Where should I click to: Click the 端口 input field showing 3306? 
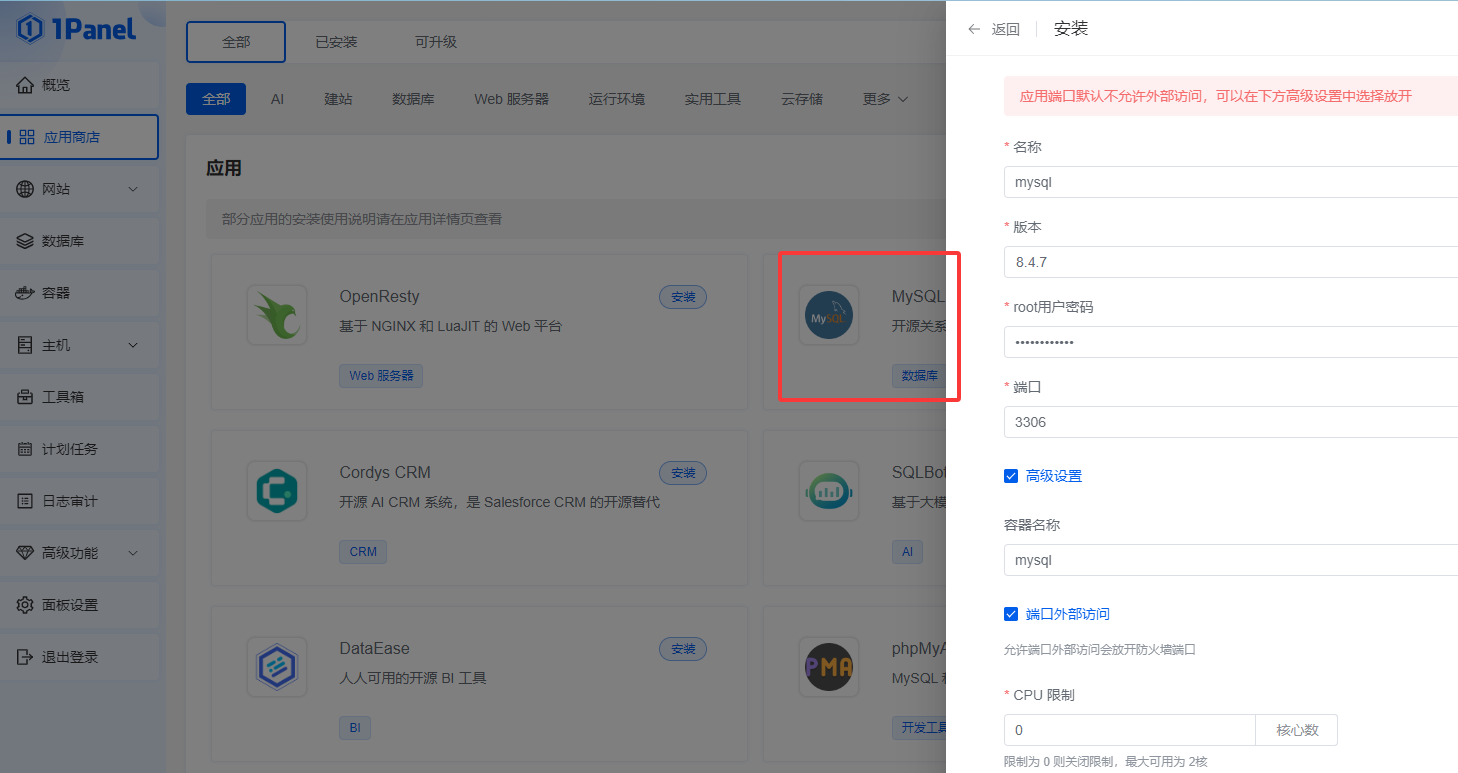pos(1230,422)
